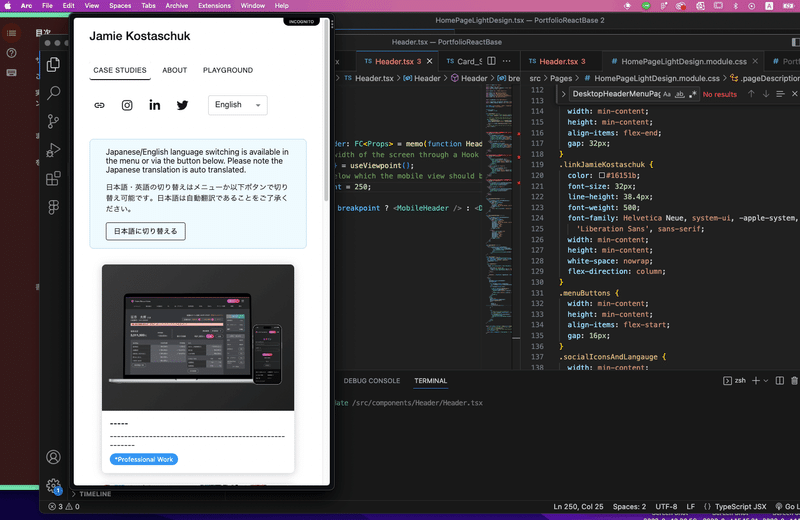Open the English language dropdown
800x520 pixels.
(238, 105)
